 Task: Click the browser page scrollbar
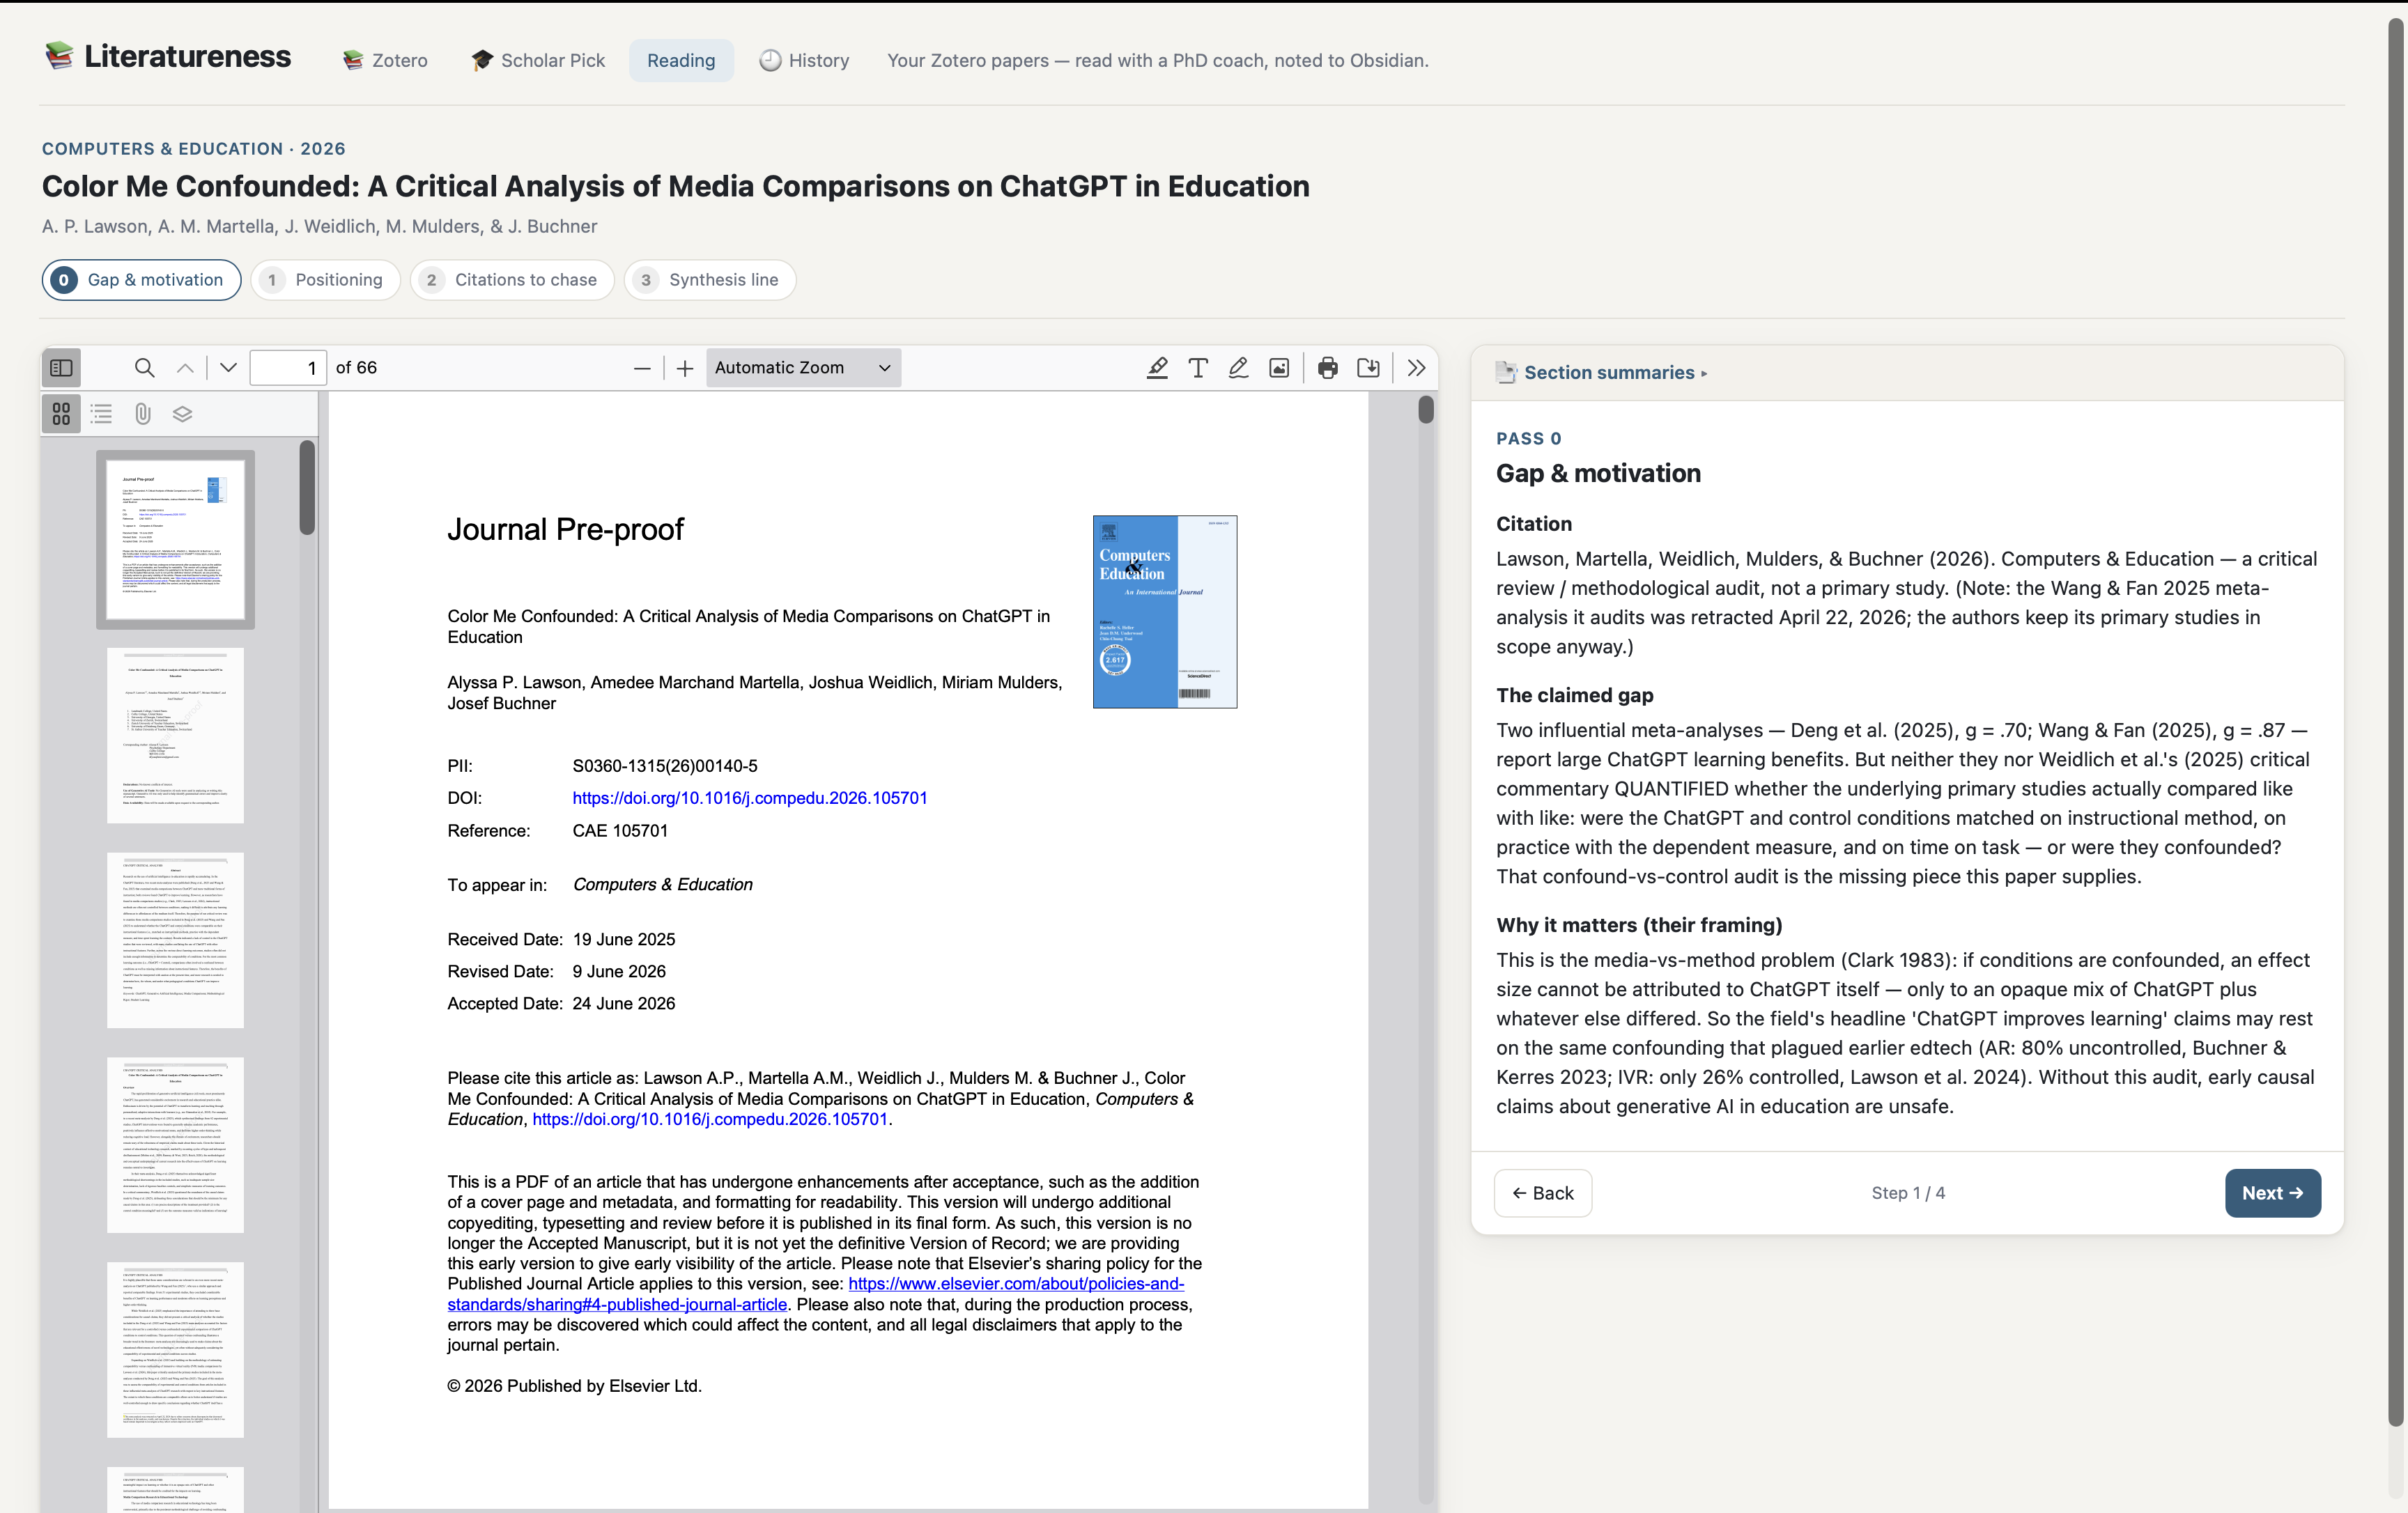click(2396, 720)
